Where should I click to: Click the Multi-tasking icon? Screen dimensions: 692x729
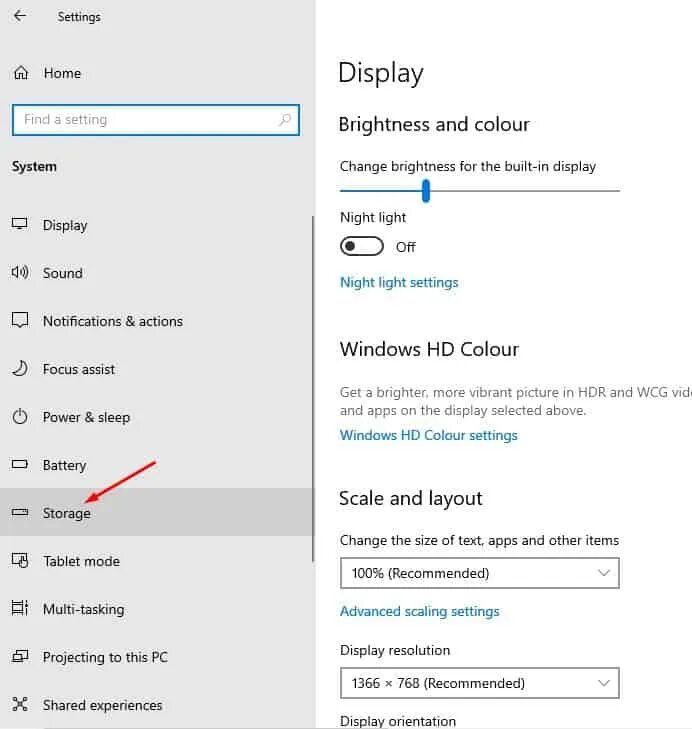20,608
